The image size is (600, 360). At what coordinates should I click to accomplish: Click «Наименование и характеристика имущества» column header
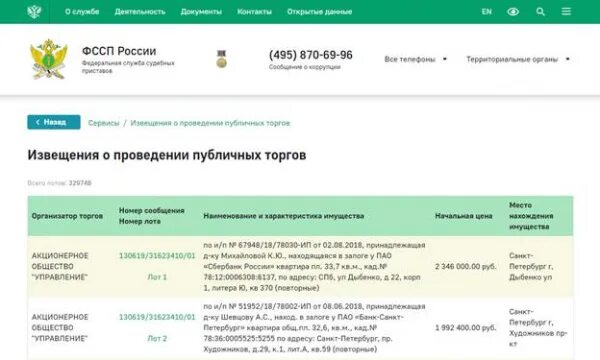[284, 216]
